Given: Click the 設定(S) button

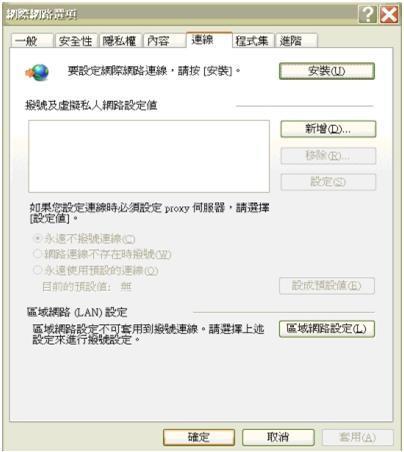Looking at the screenshot, I should click(x=328, y=182).
